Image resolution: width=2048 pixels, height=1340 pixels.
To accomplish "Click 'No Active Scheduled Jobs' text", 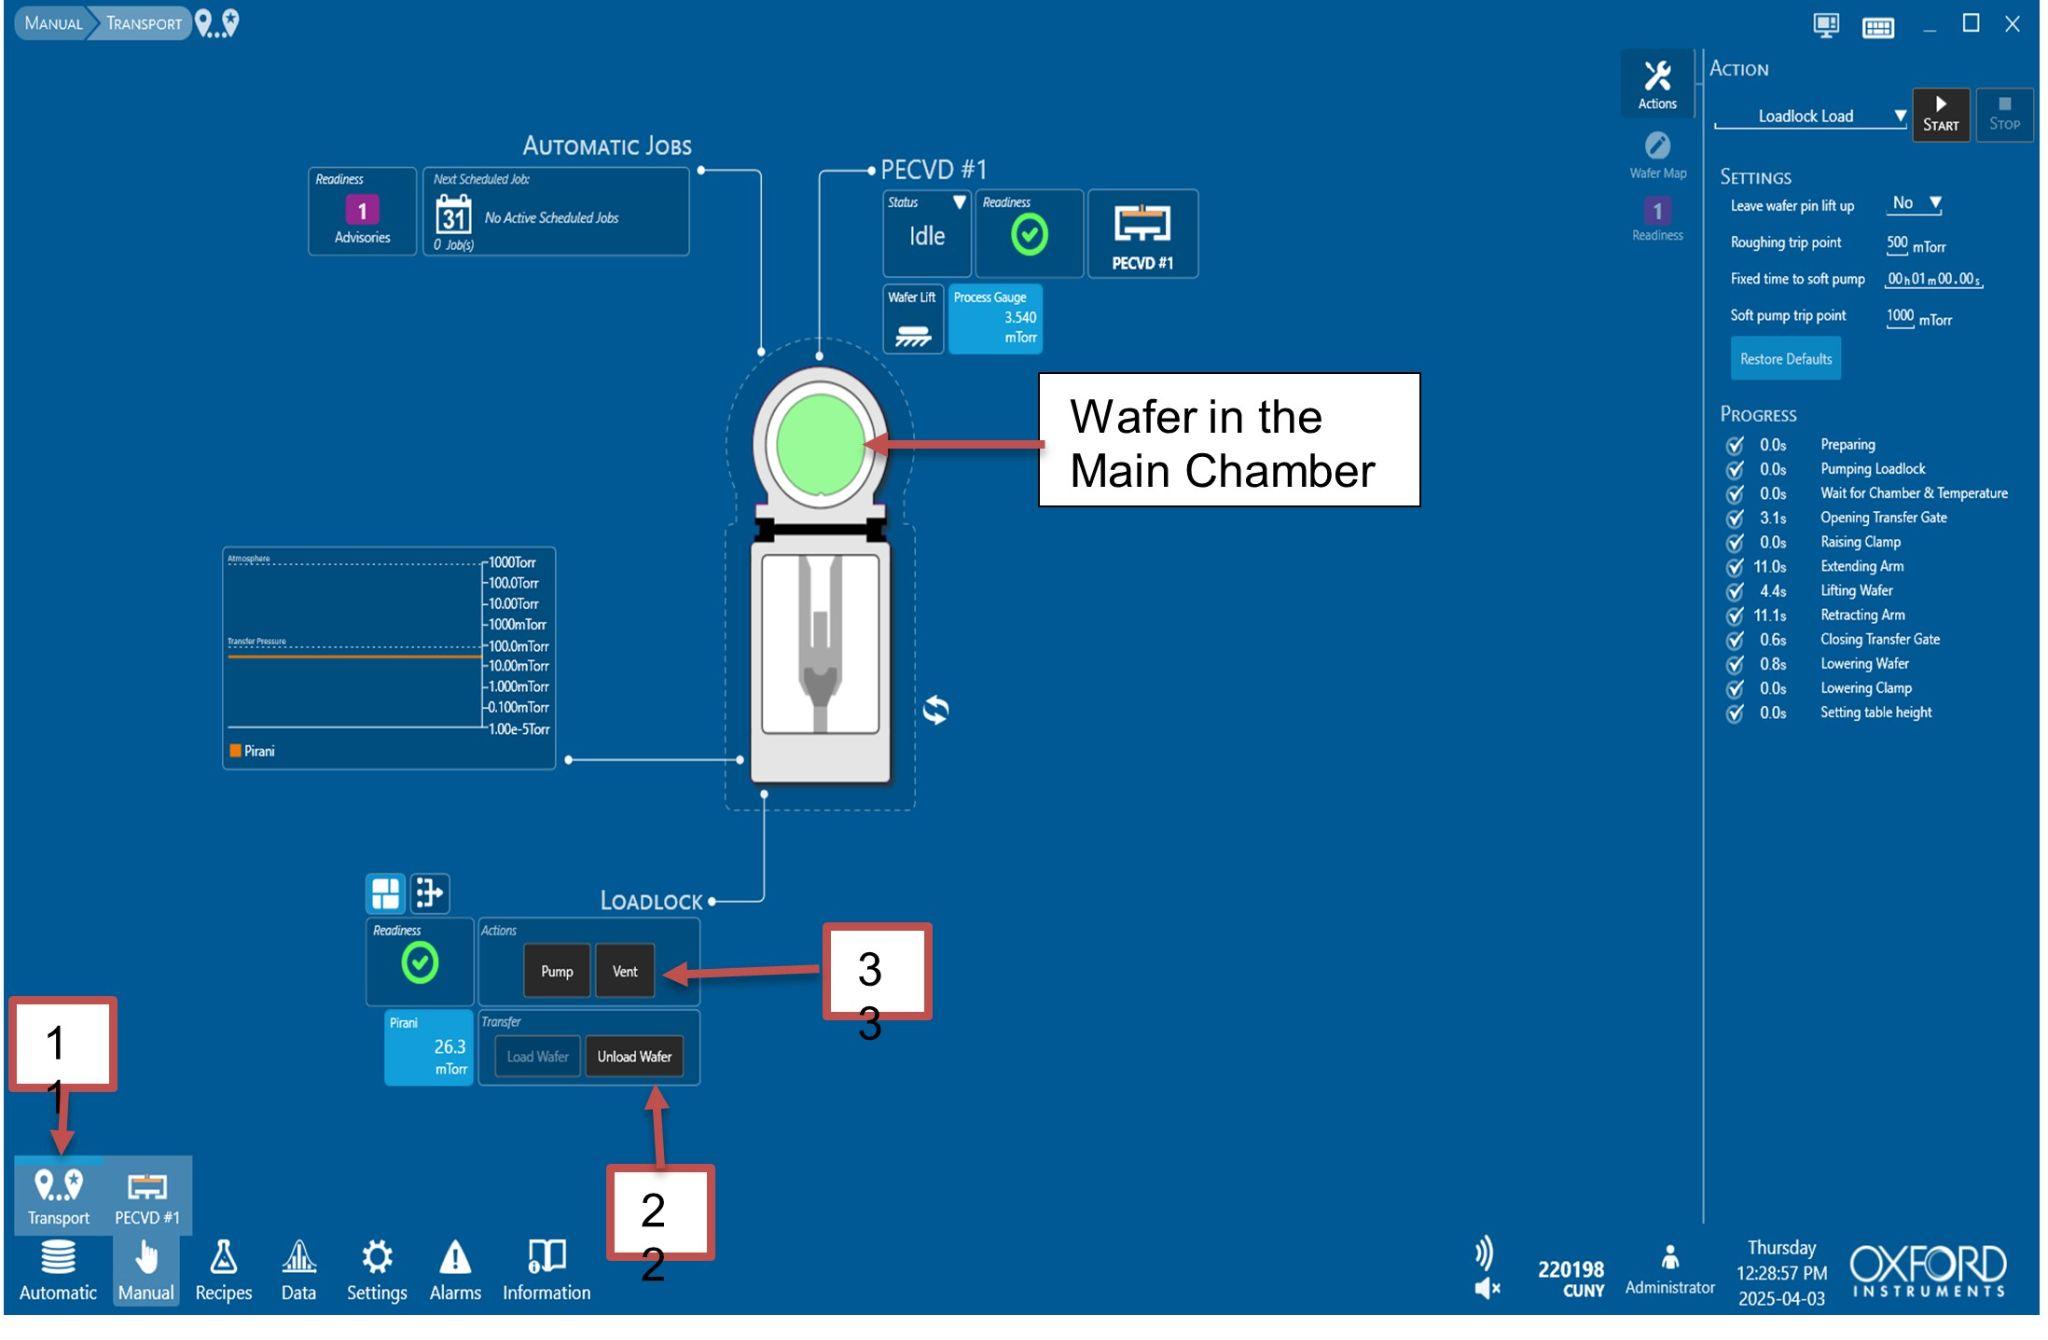I will click(551, 218).
